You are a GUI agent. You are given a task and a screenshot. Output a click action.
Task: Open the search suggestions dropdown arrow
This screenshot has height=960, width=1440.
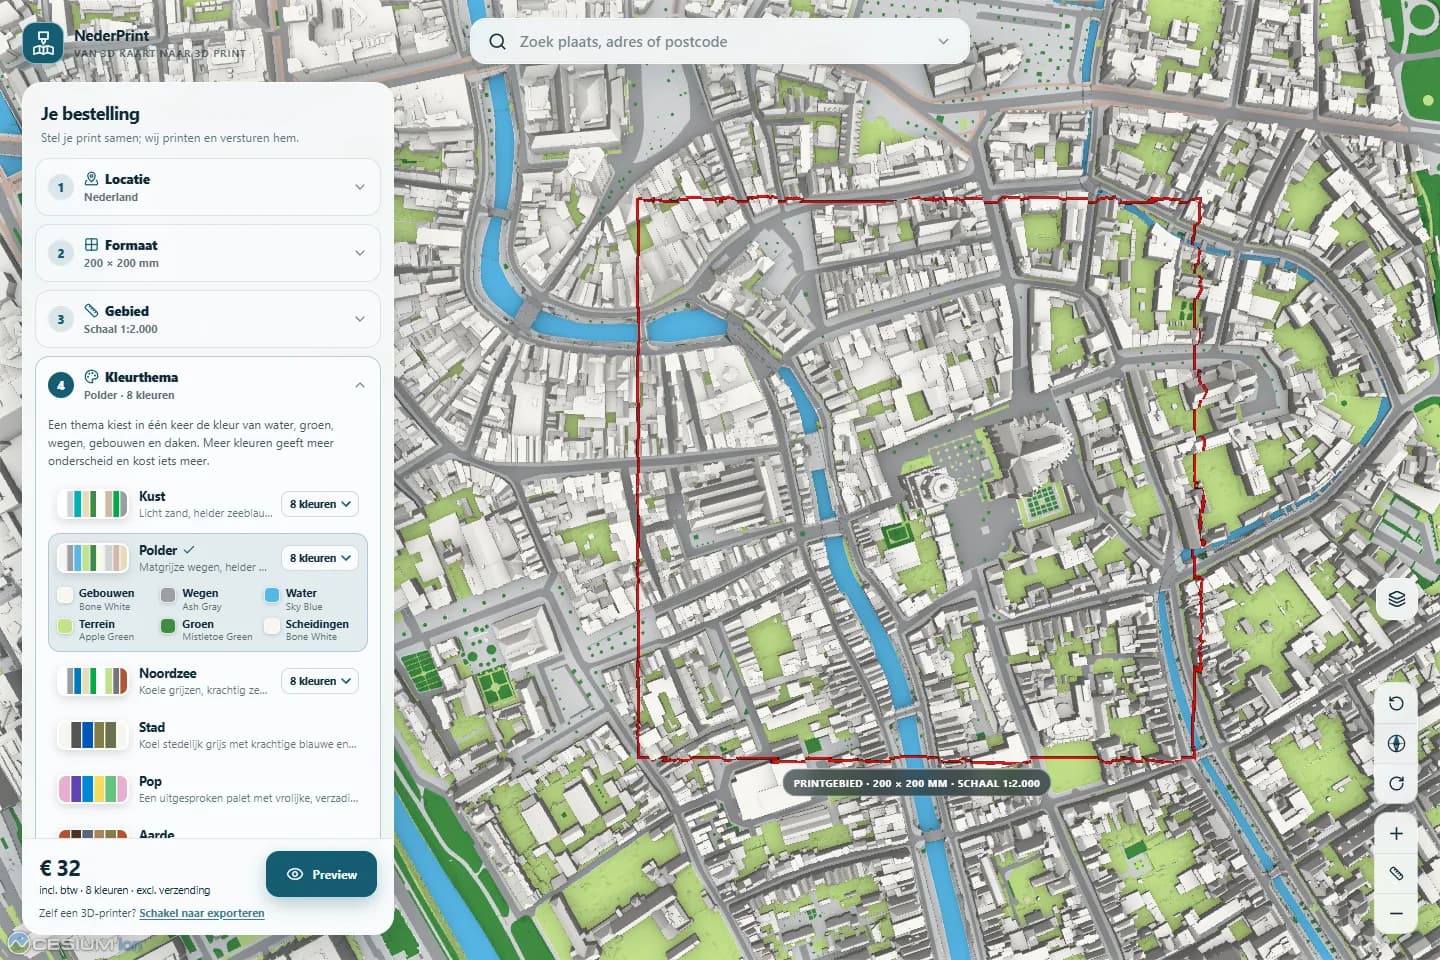coord(943,42)
